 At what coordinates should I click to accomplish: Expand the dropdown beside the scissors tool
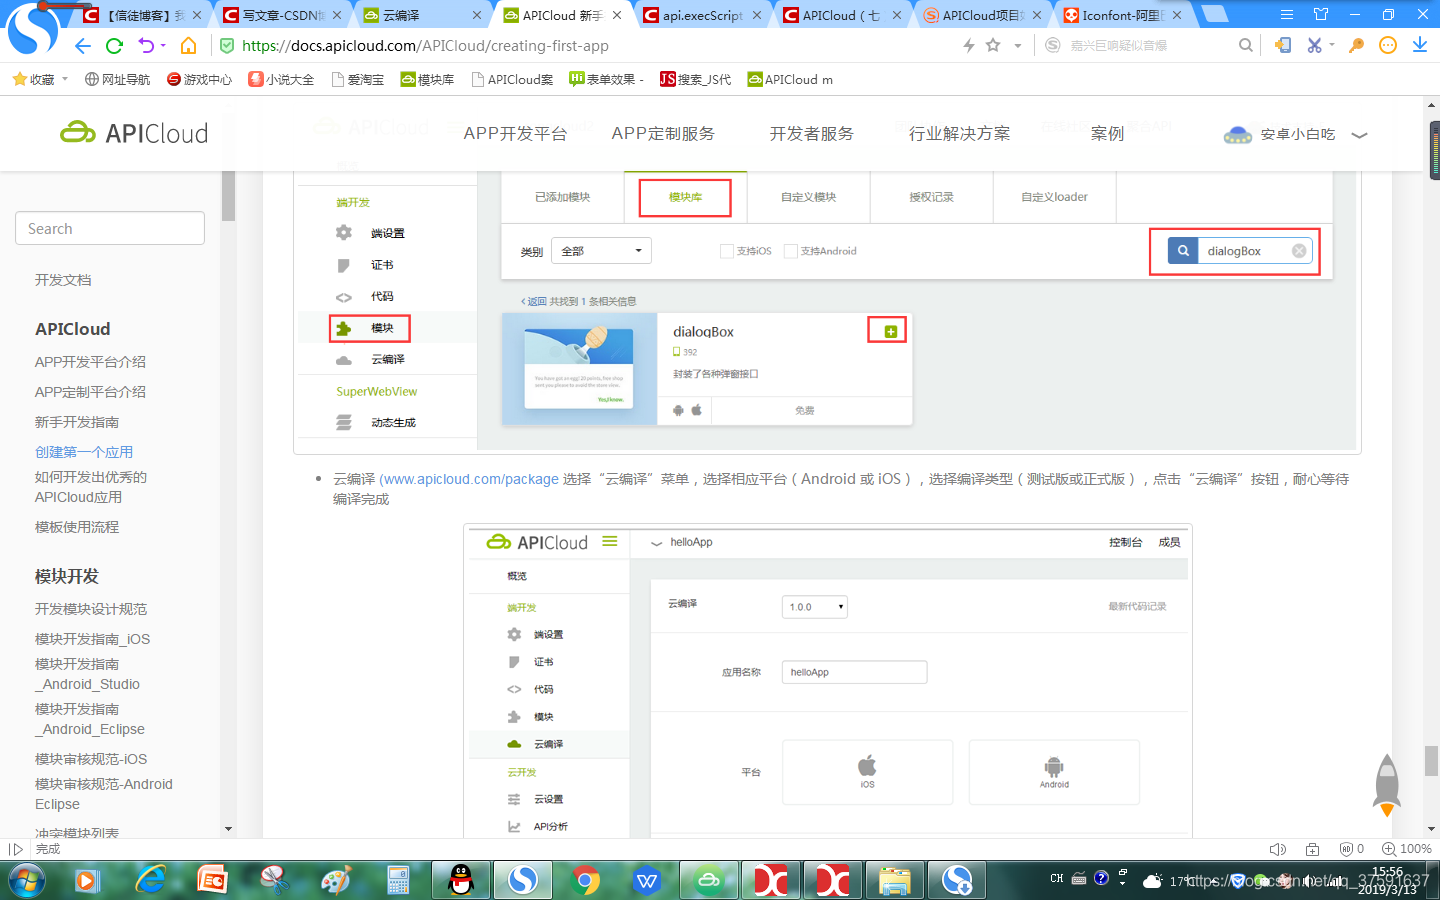1332,46
